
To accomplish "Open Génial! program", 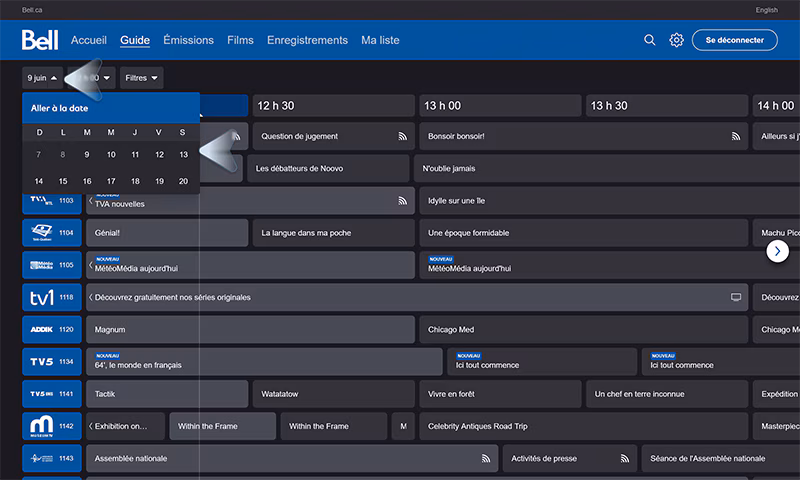I will point(167,233).
